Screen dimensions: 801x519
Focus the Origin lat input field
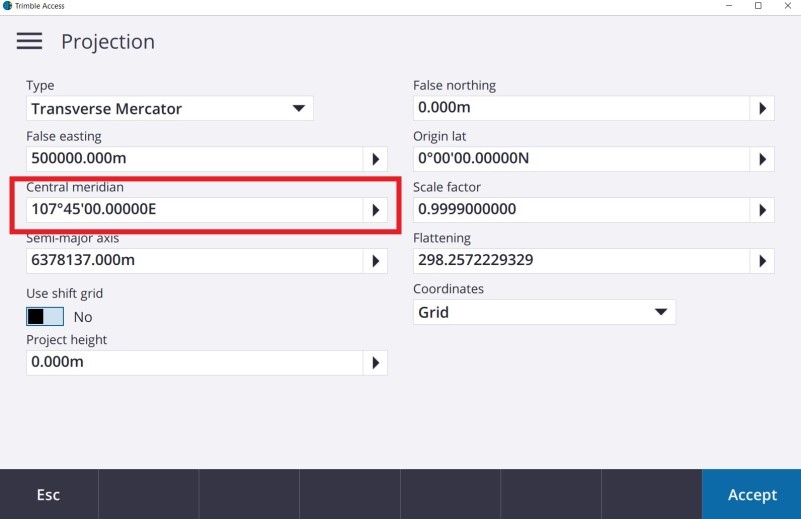[x=581, y=159]
